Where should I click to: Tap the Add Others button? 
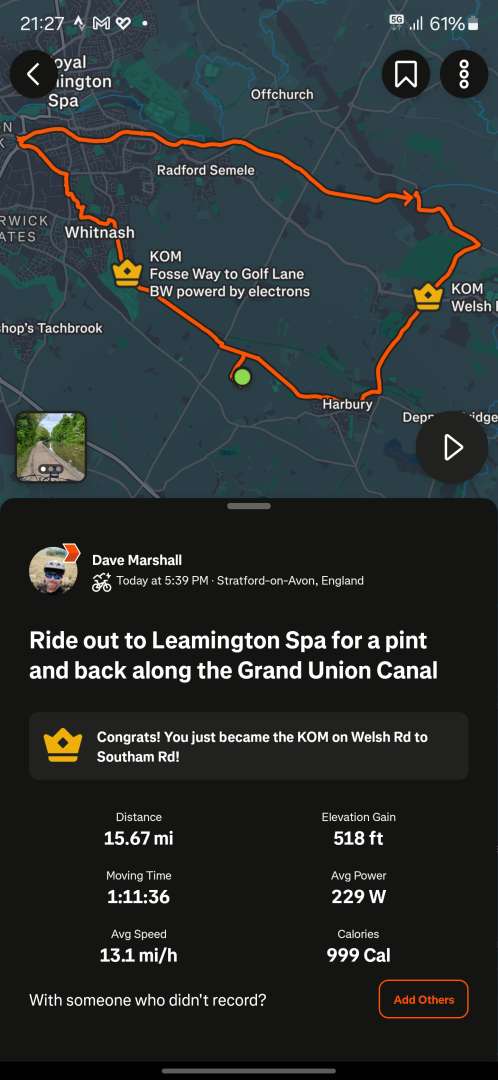[x=424, y=999]
